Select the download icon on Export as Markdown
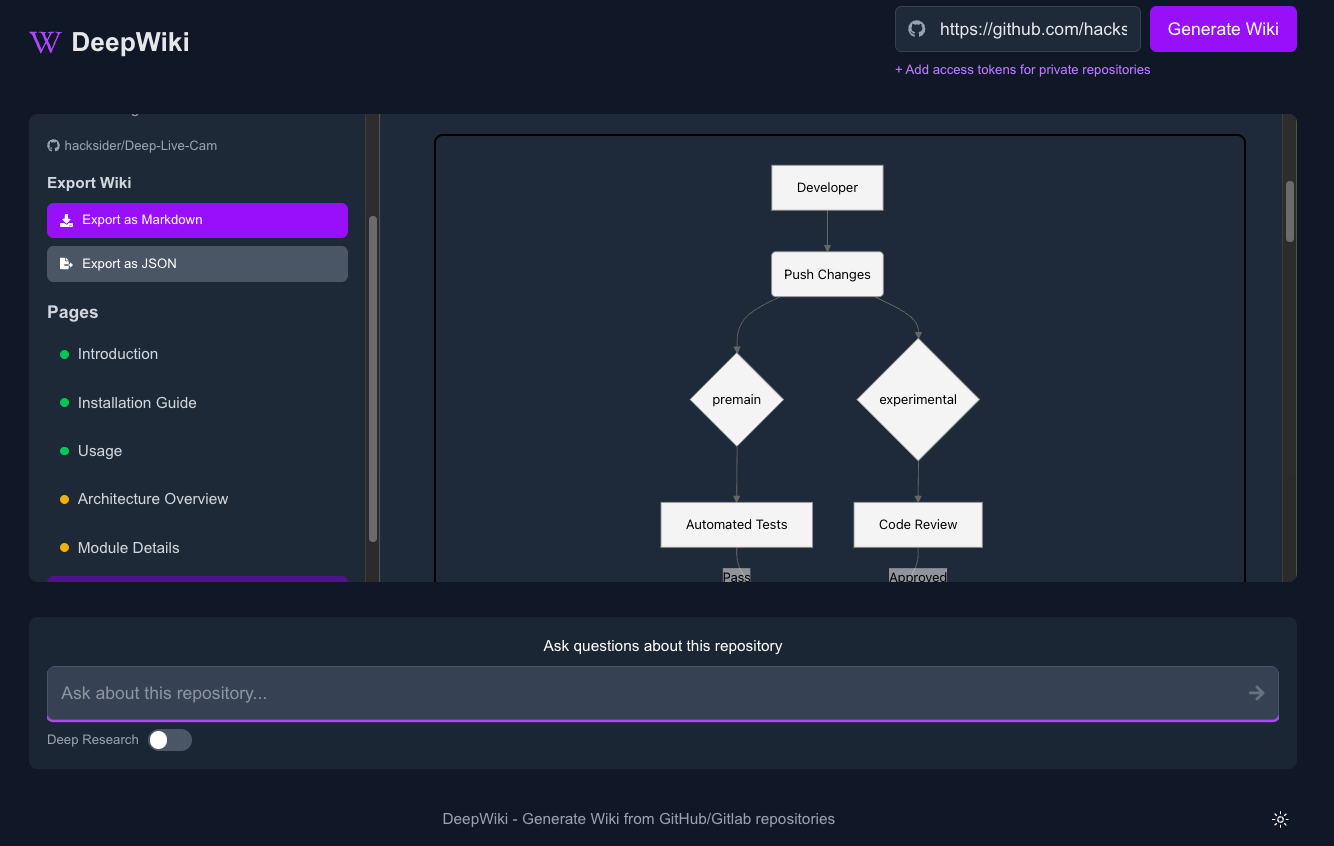1334x846 pixels. [x=65, y=220]
